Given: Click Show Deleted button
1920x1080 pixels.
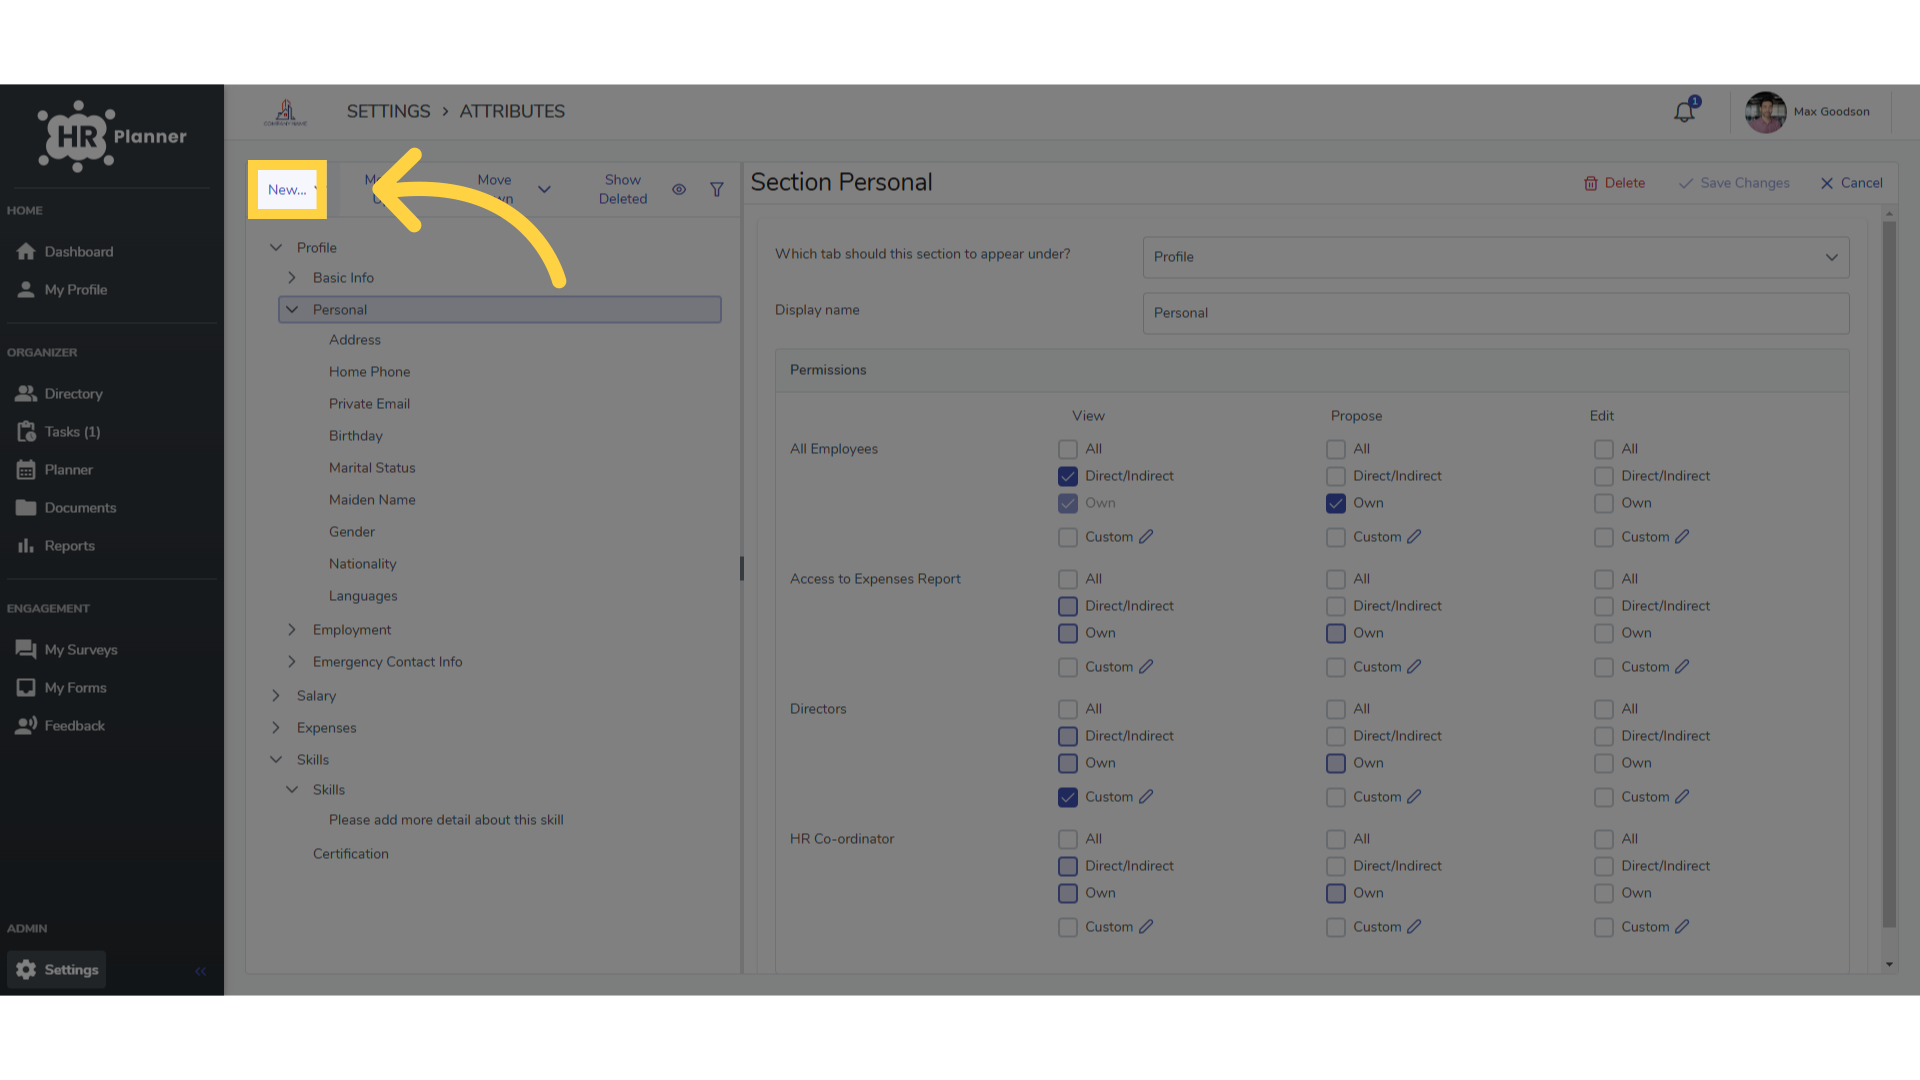Looking at the screenshot, I should 623,190.
